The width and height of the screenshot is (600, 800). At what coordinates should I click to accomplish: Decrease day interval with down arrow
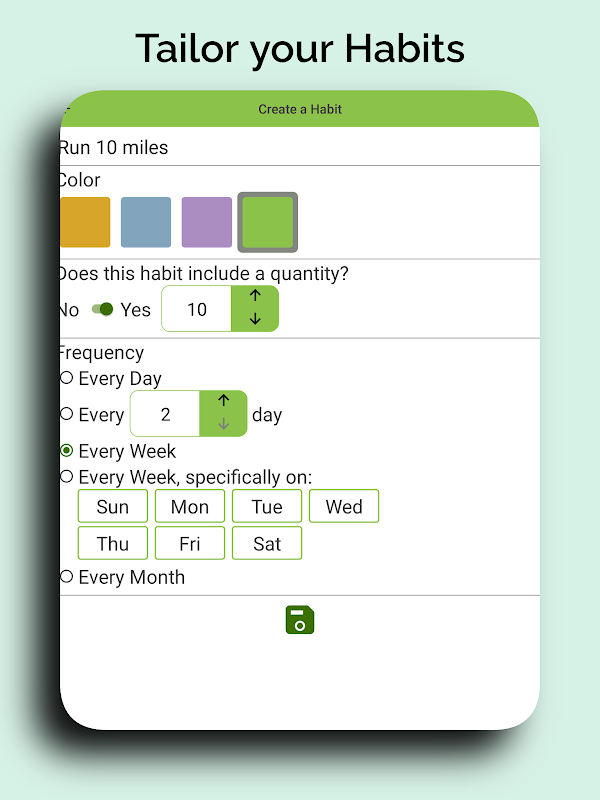pyautogui.click(x=223, y=425)
